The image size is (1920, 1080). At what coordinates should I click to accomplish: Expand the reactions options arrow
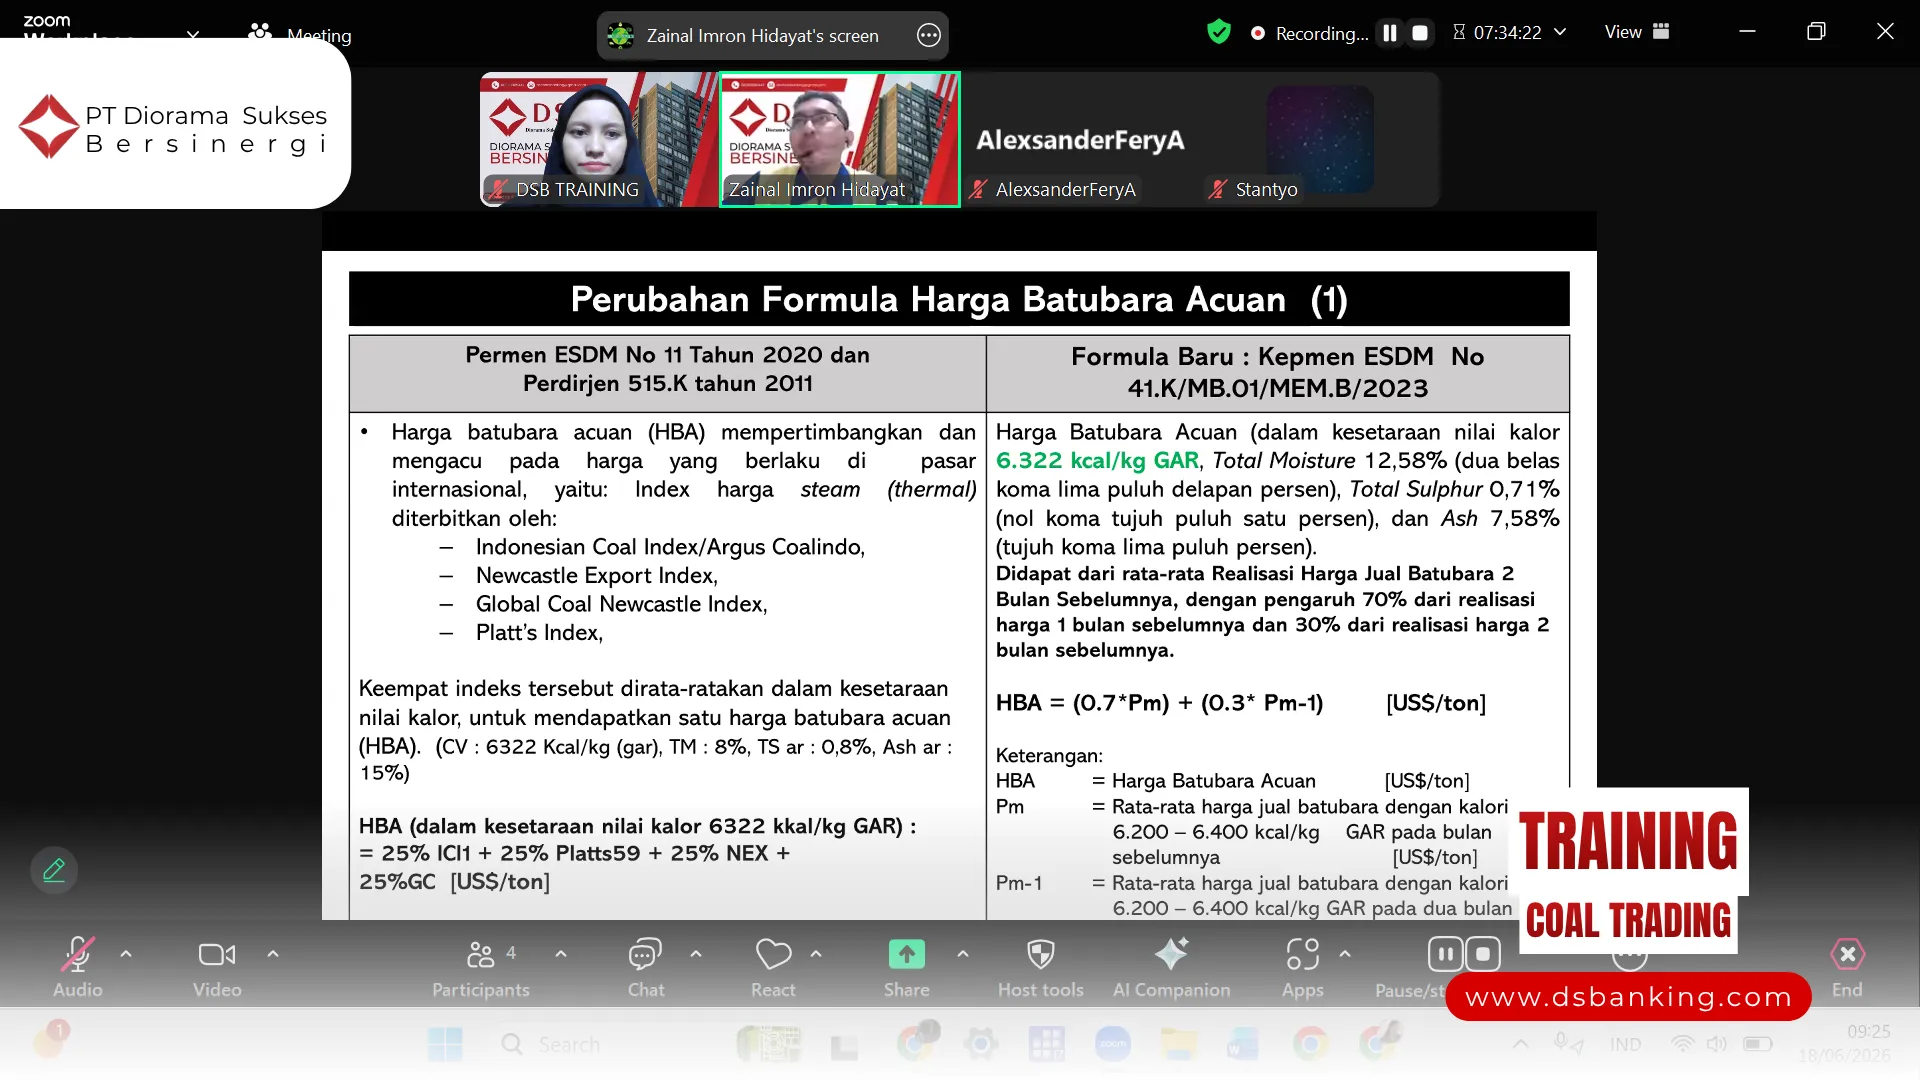coord(816,954)
